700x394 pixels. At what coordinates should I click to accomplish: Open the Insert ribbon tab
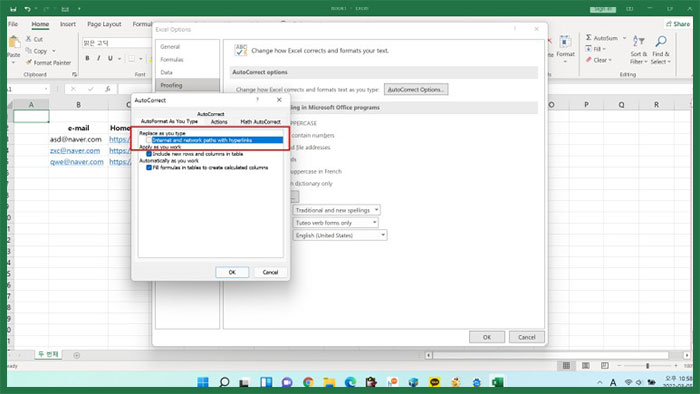(68, 24)
